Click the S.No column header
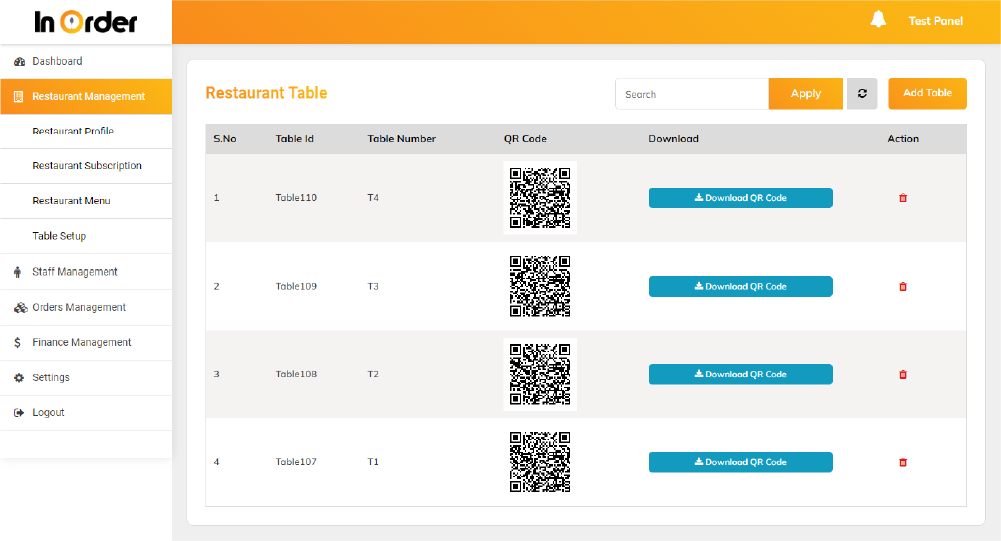This screenshot has height=541, width=1001. click(x=225, y=139)
